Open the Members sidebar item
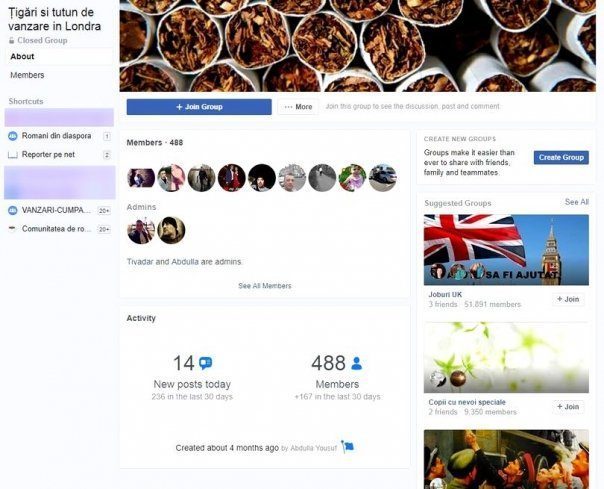Image resolution: width=604 pixels, height=489 pixels. click(x=27, y=75)
